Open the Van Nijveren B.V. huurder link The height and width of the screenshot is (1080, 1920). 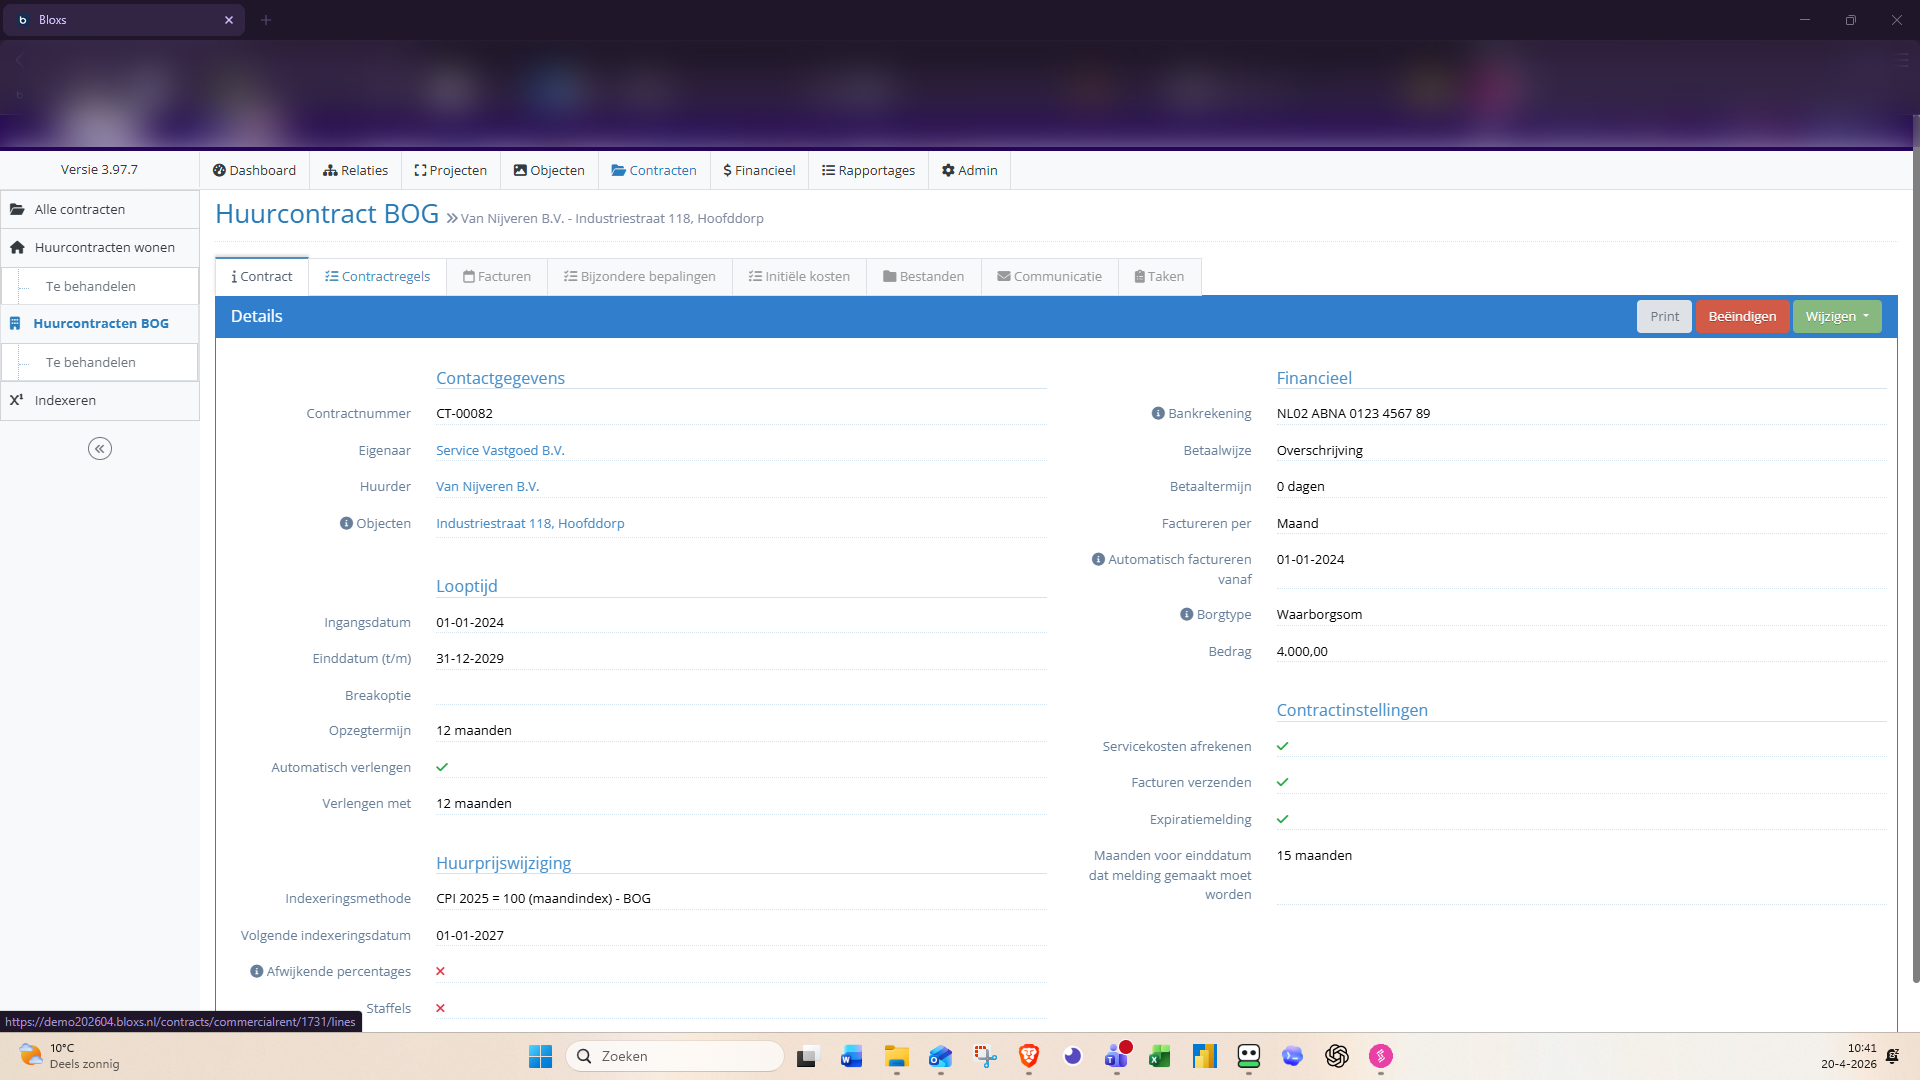click(x=487, y=486)
